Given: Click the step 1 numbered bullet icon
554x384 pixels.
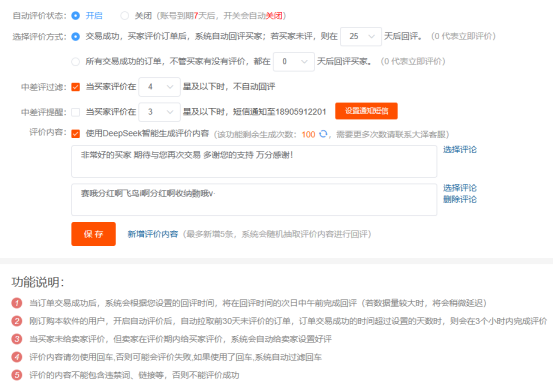Looking at the screenshot, I should [17, 303].
